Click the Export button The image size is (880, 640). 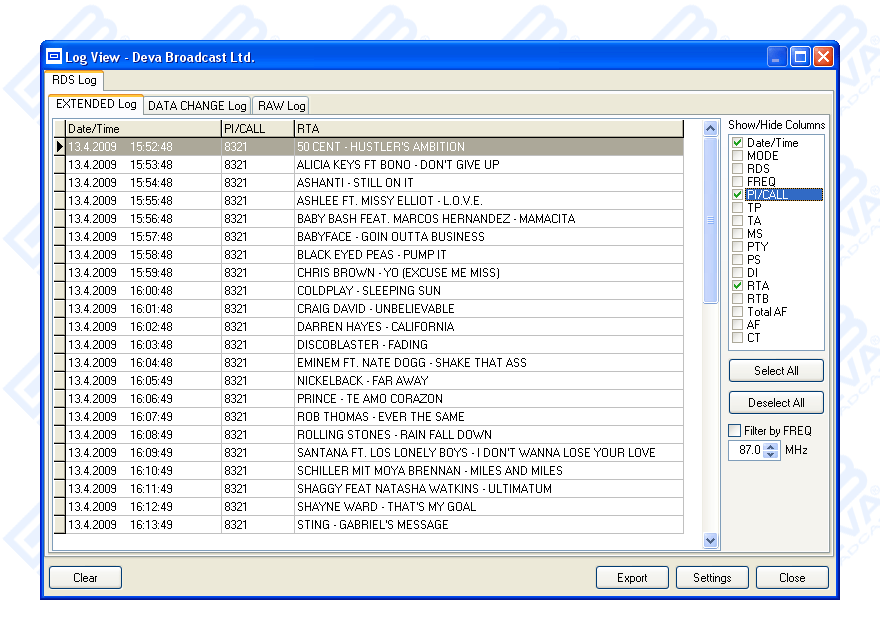(x=632, y=578)
